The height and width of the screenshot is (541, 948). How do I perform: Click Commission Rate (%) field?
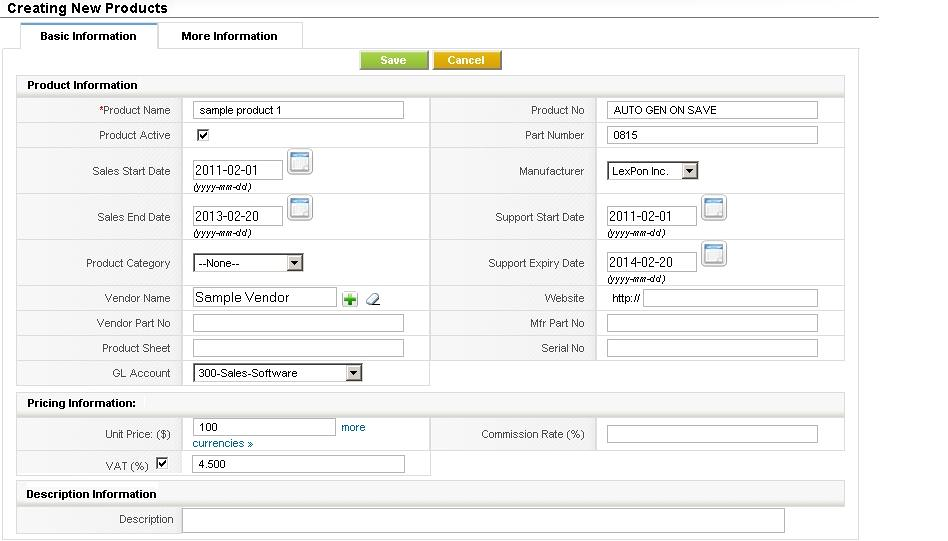712,434
